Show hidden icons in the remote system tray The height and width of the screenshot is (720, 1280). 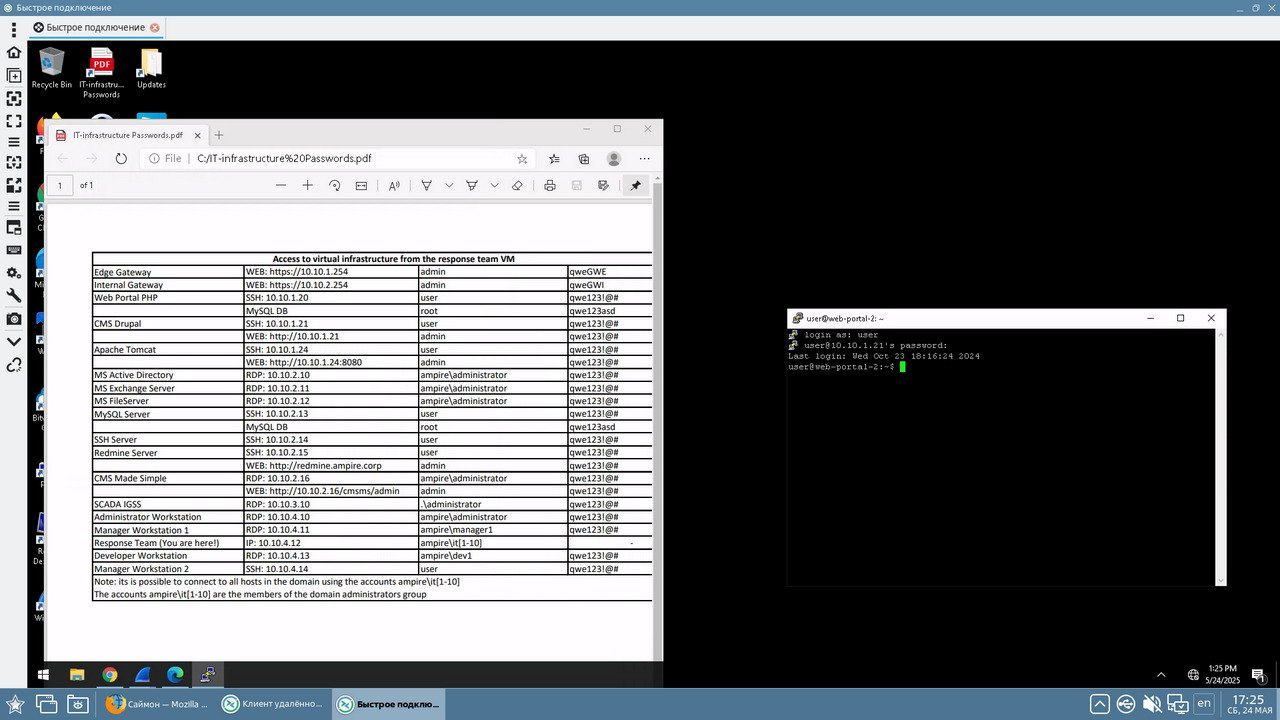(x=1161, y=675)
